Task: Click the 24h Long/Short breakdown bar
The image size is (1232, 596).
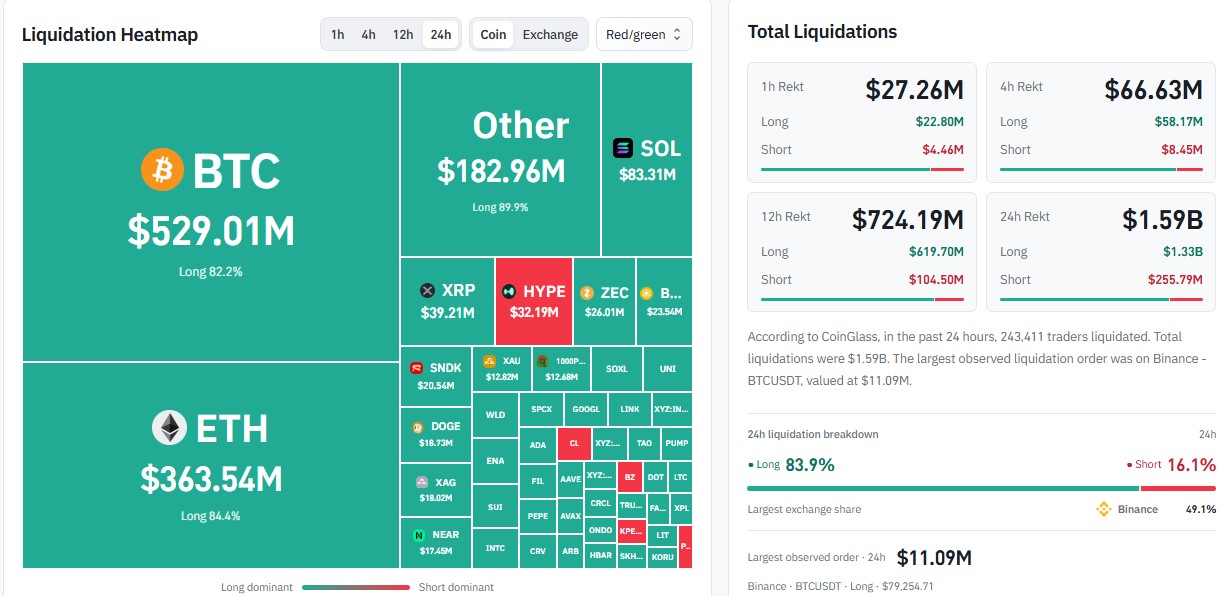Action: click(x=982, y=488)
